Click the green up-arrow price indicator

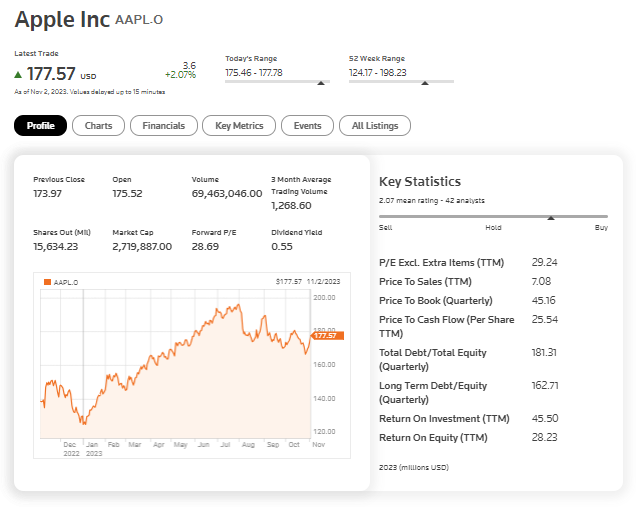[18, 75]
